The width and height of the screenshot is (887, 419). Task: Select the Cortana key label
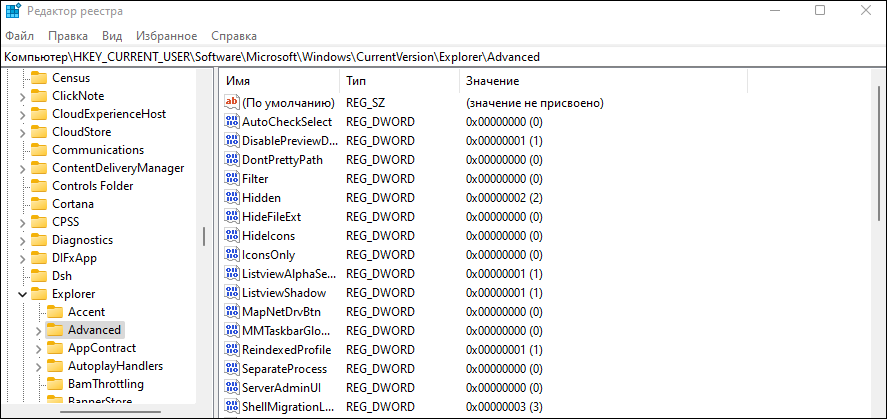tap(73, 204)
